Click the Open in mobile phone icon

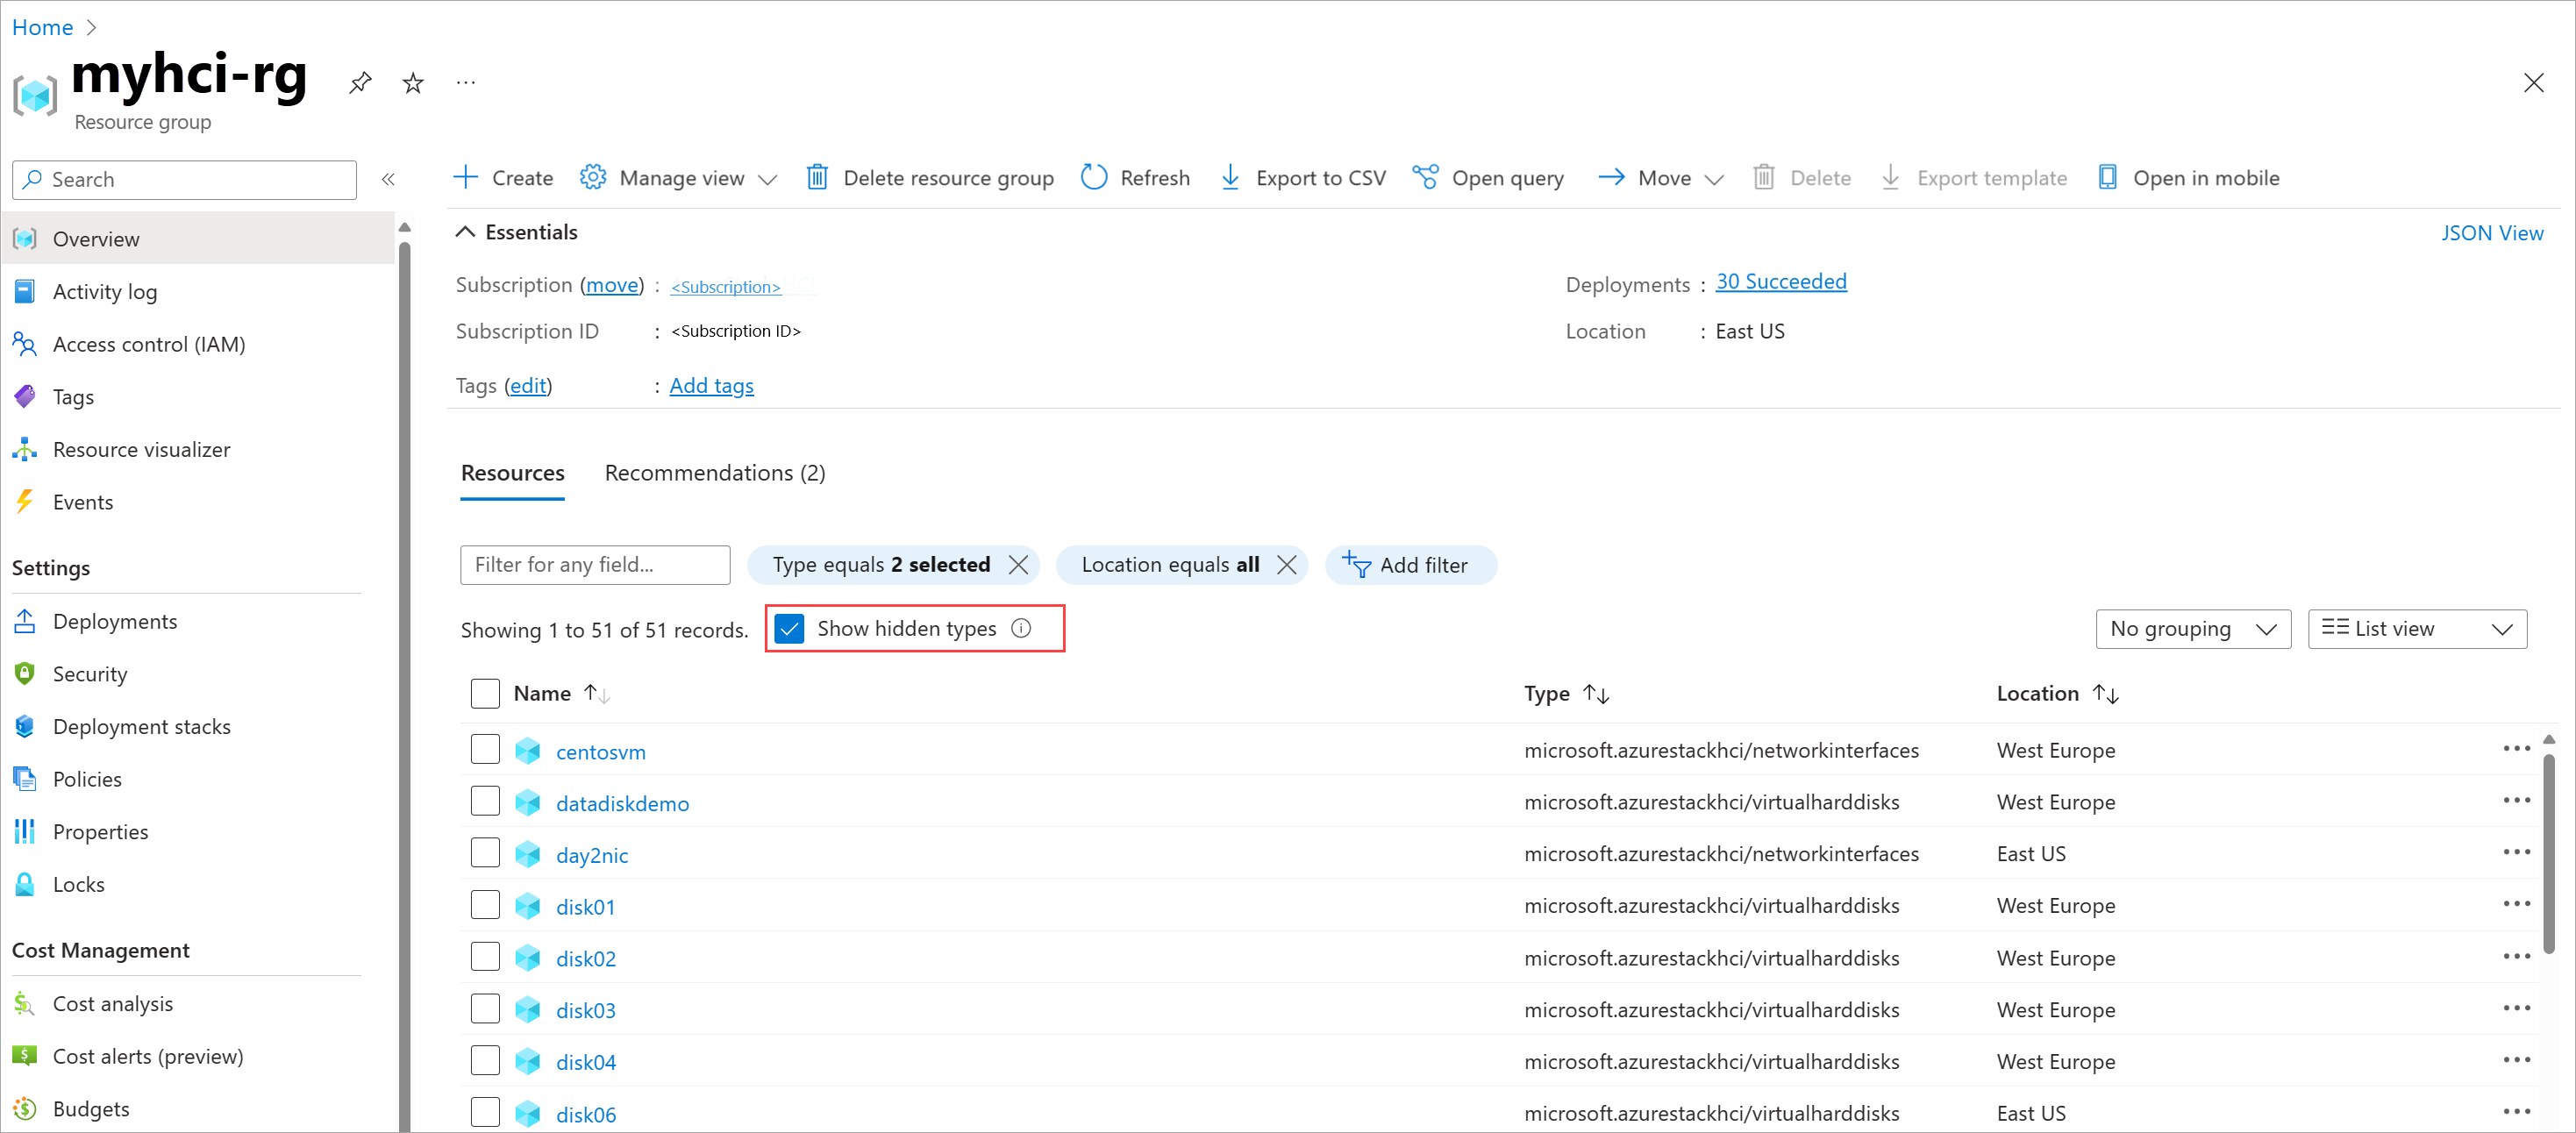pyautogui.click(x=2107, y=178)
